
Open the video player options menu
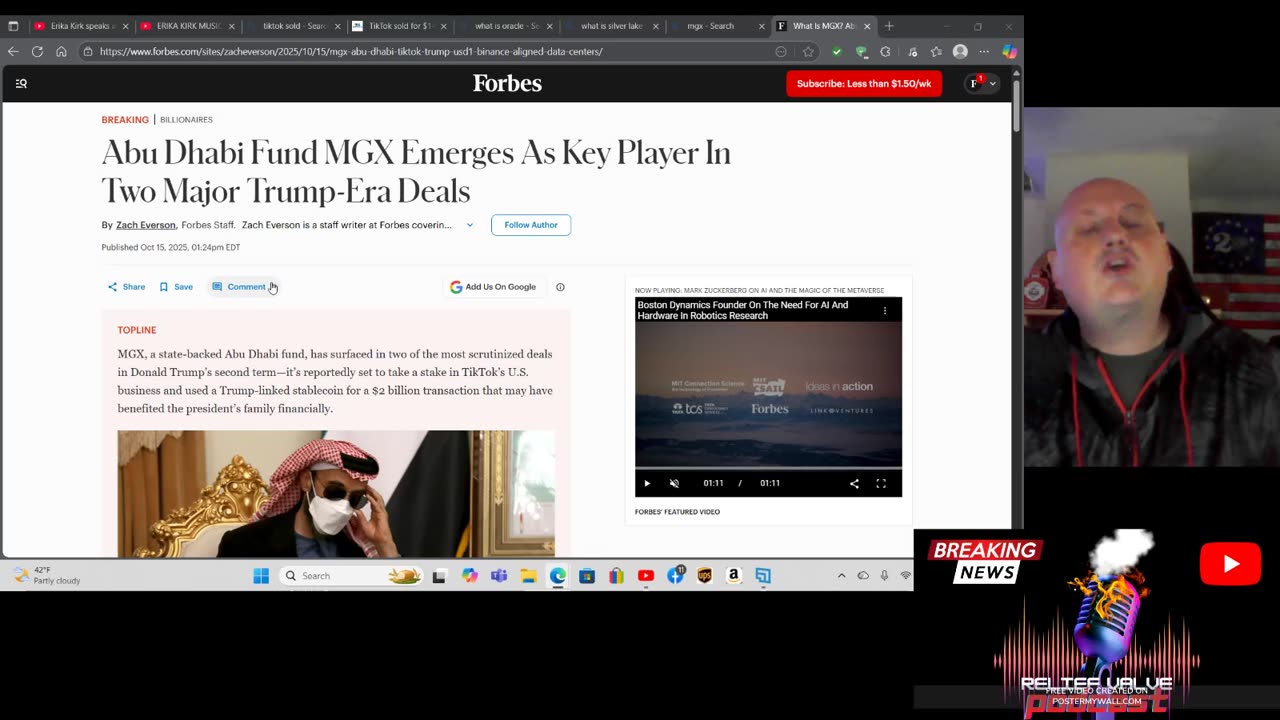(884, 310)
